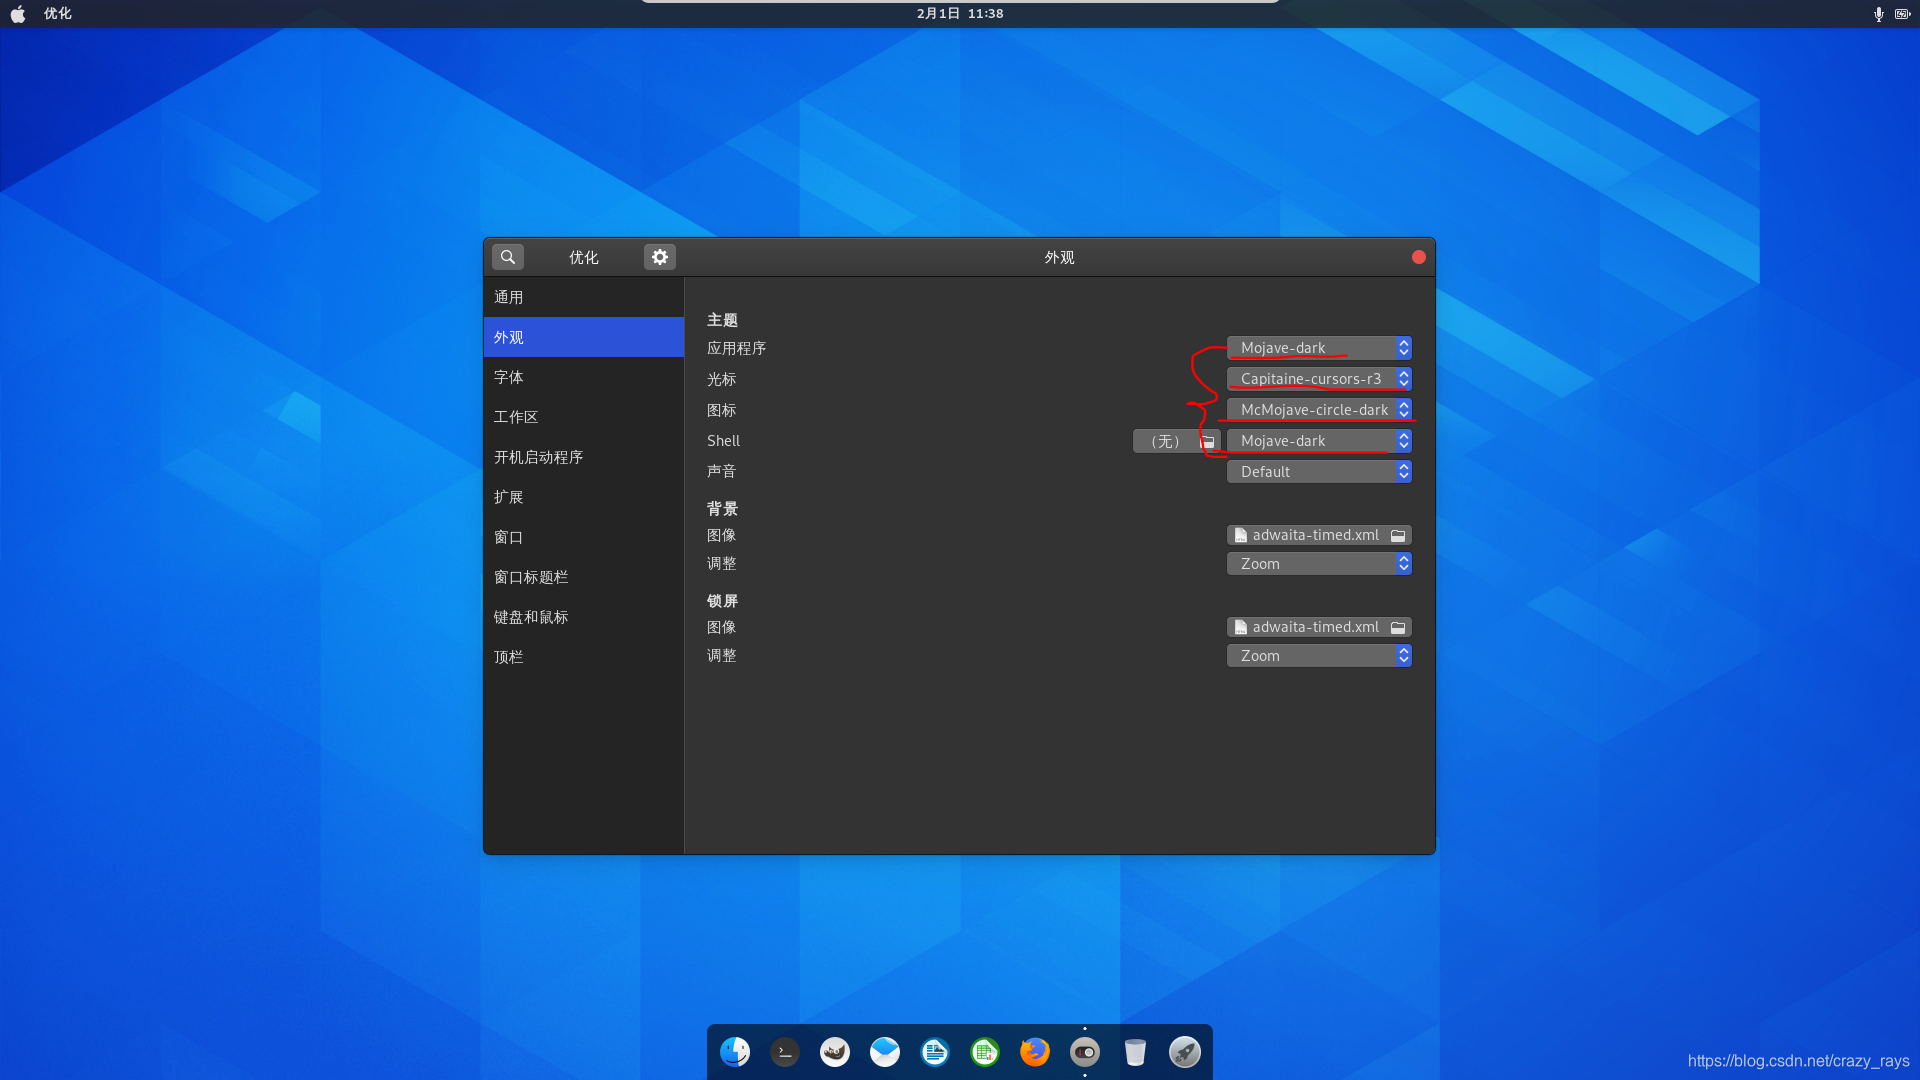Choose background image adwaita-timed.xml file button

pos(1319,535)
